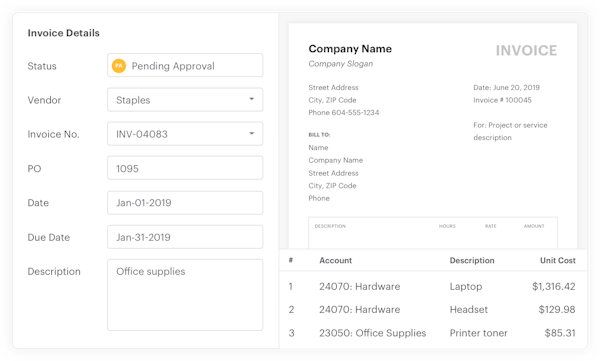Focus the PO field containing 1095
Screen dimensions: 600x361
click(x=185, y=168)
